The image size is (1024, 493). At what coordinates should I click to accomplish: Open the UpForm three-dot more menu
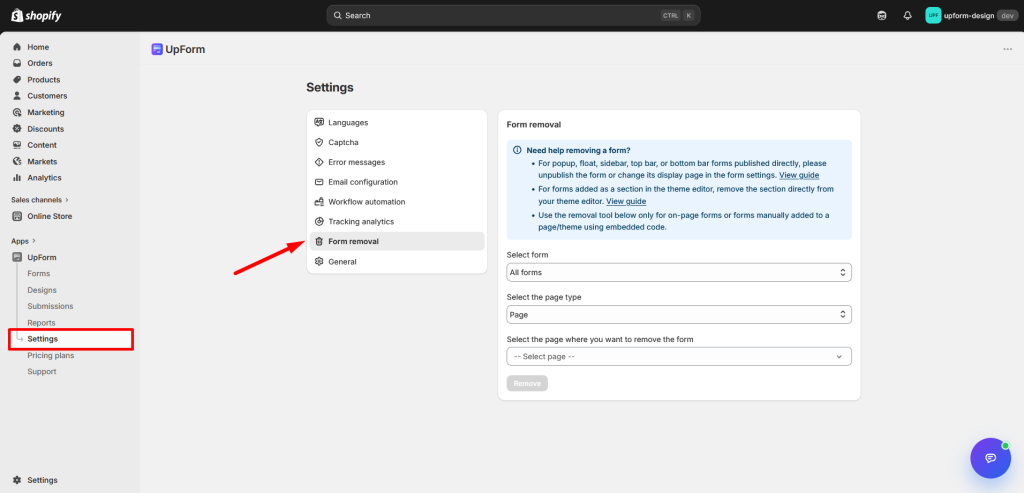click(1008, 49)
